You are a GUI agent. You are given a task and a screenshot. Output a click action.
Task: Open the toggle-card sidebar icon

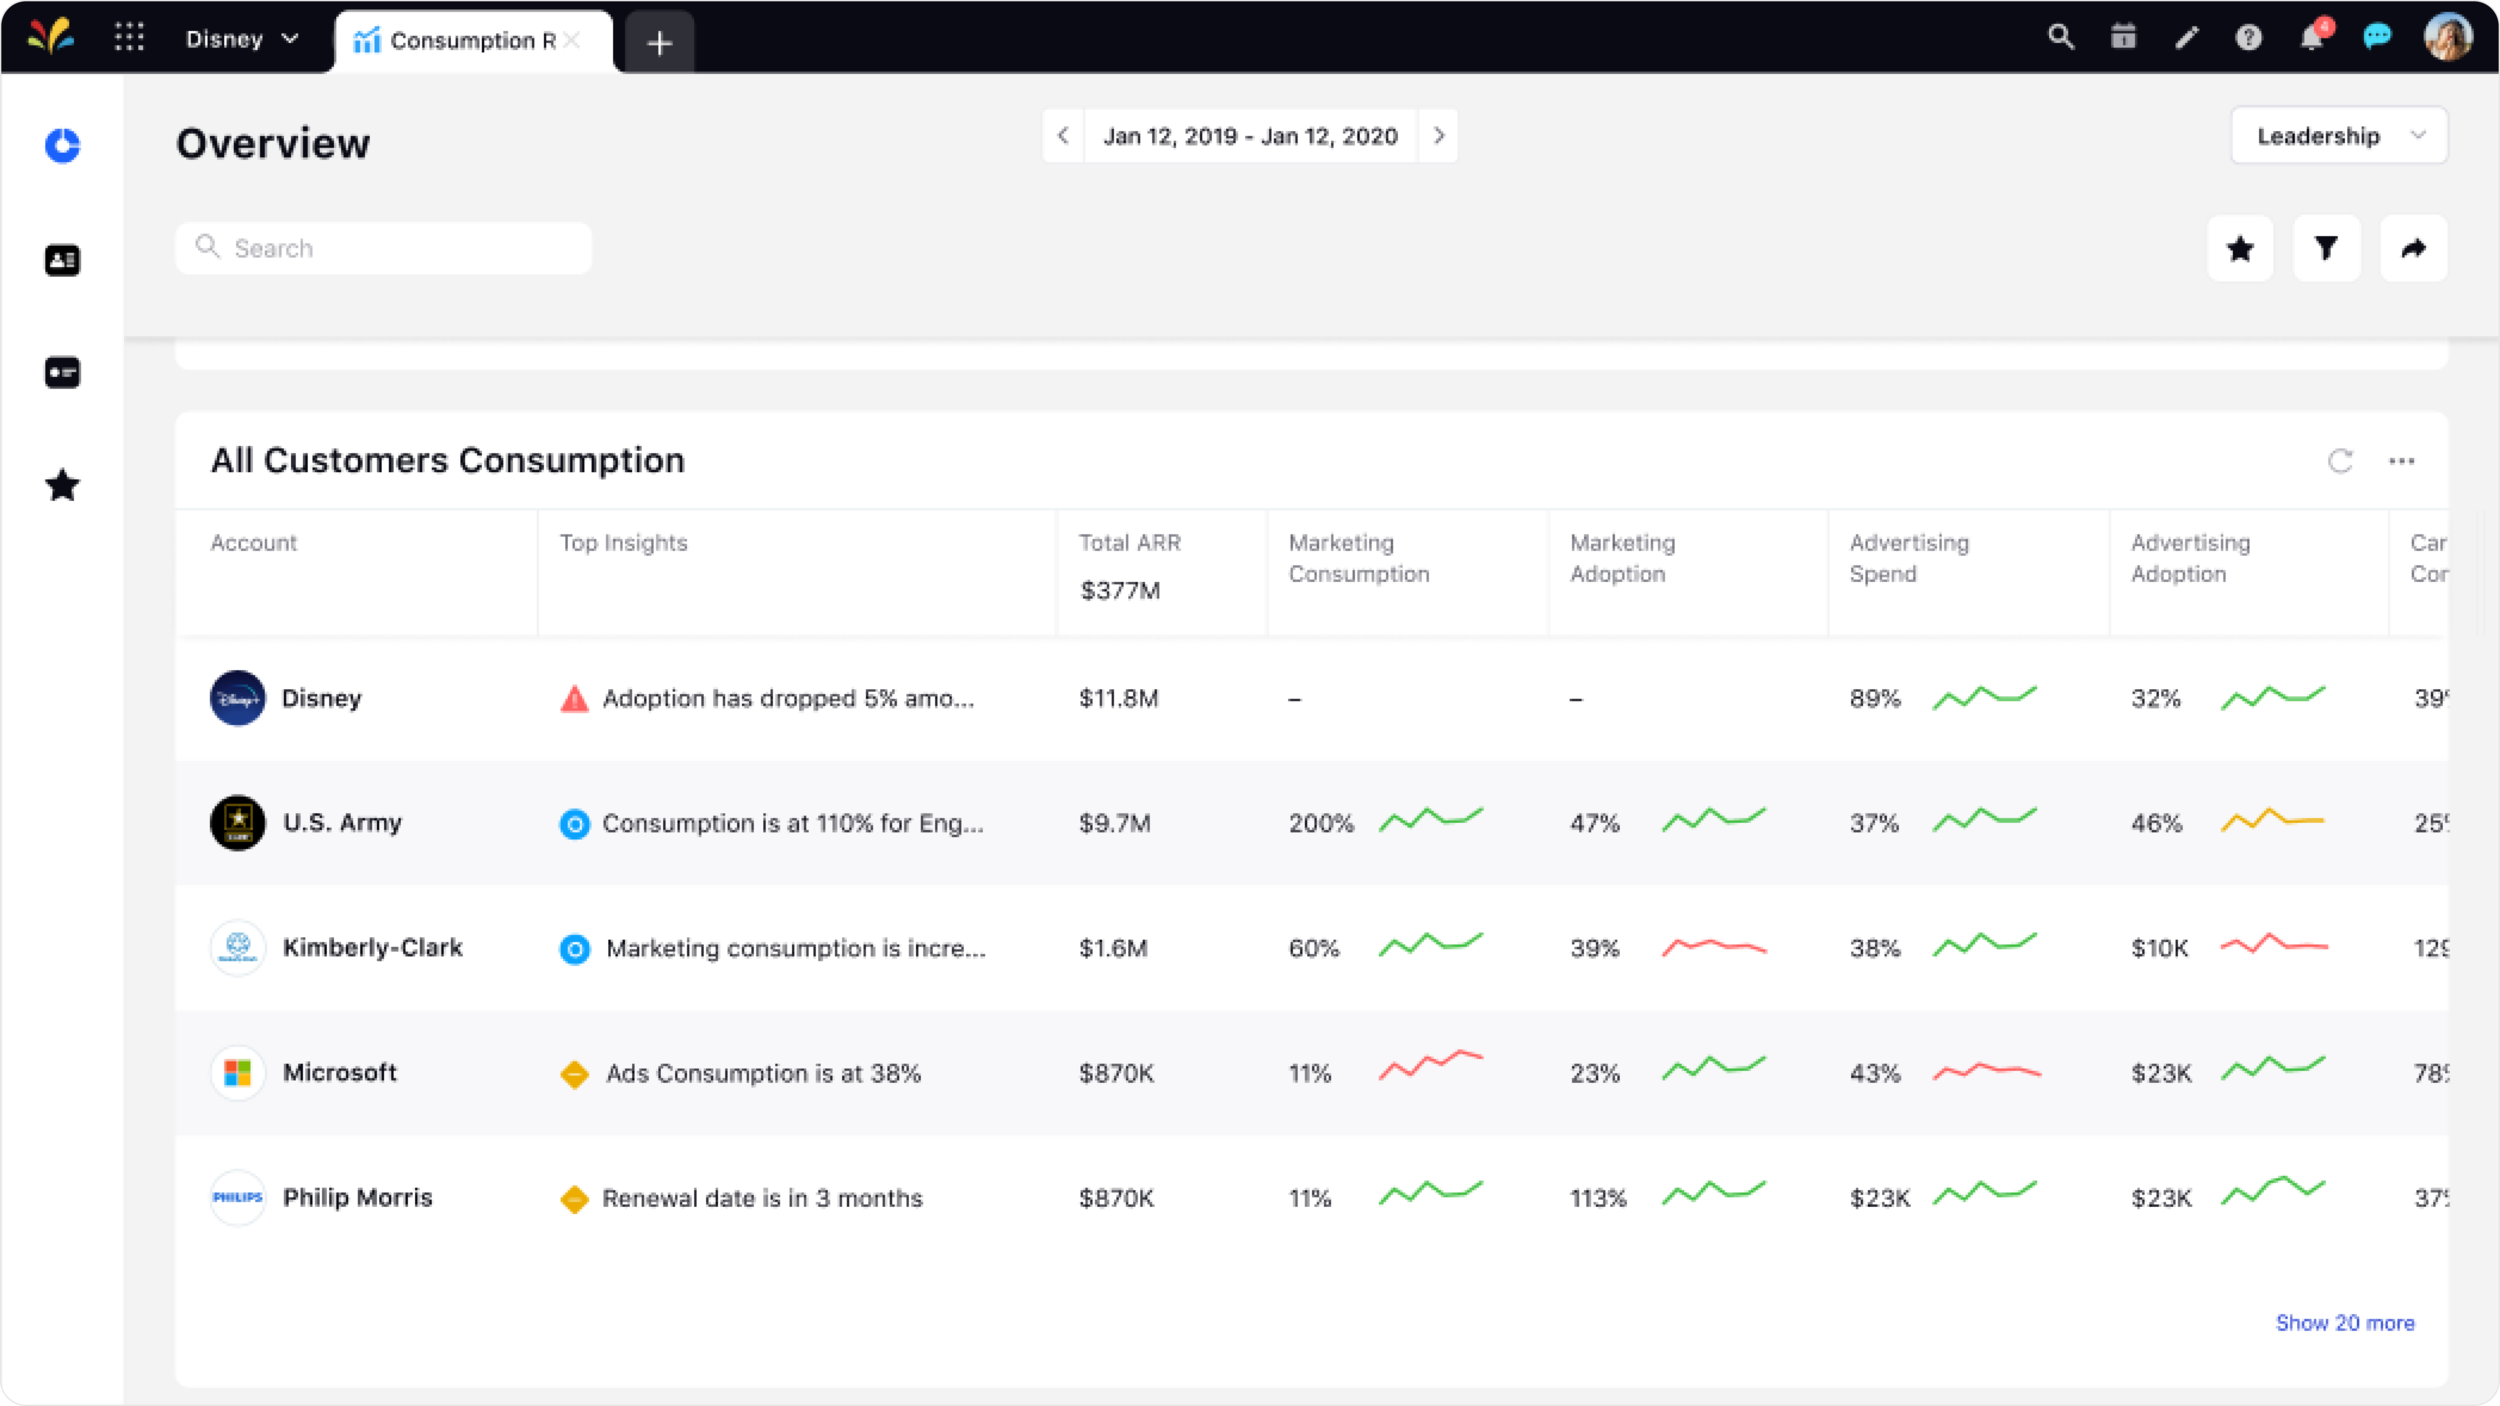pos(62,373)
